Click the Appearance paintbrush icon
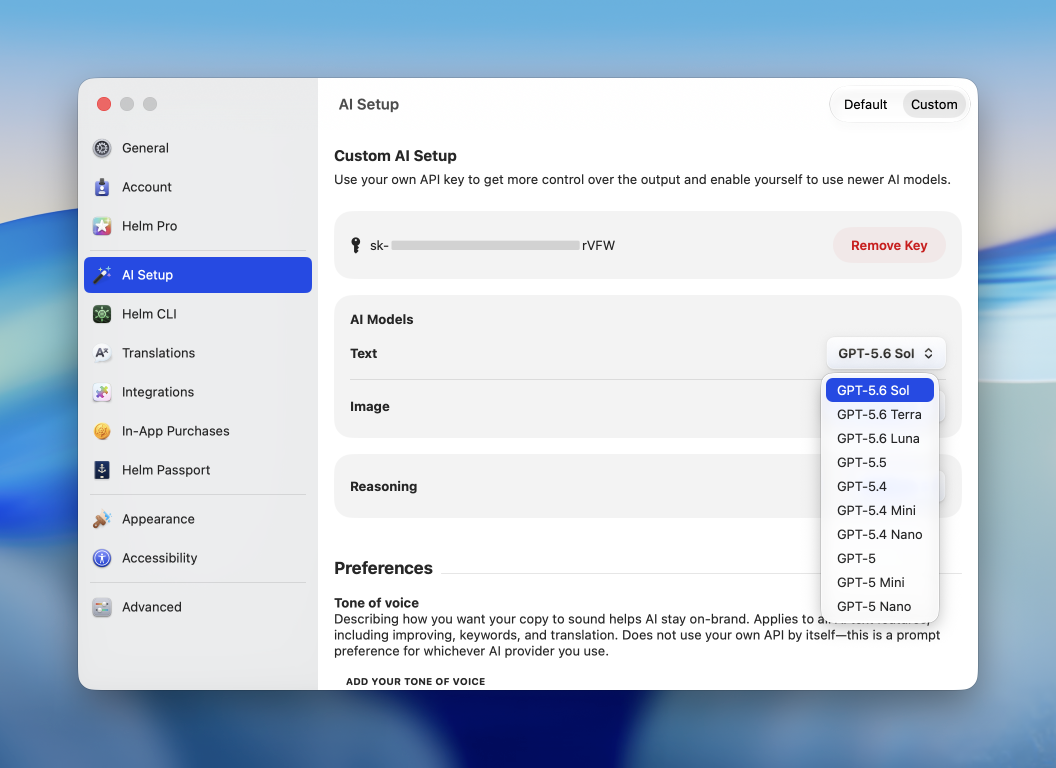Viewport: 1056px width, 768px height. point(102,519)
